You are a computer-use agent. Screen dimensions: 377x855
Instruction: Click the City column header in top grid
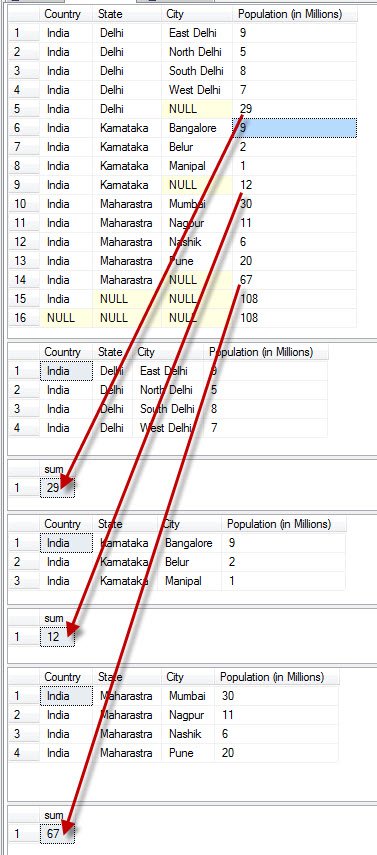[x=198, y=14]
